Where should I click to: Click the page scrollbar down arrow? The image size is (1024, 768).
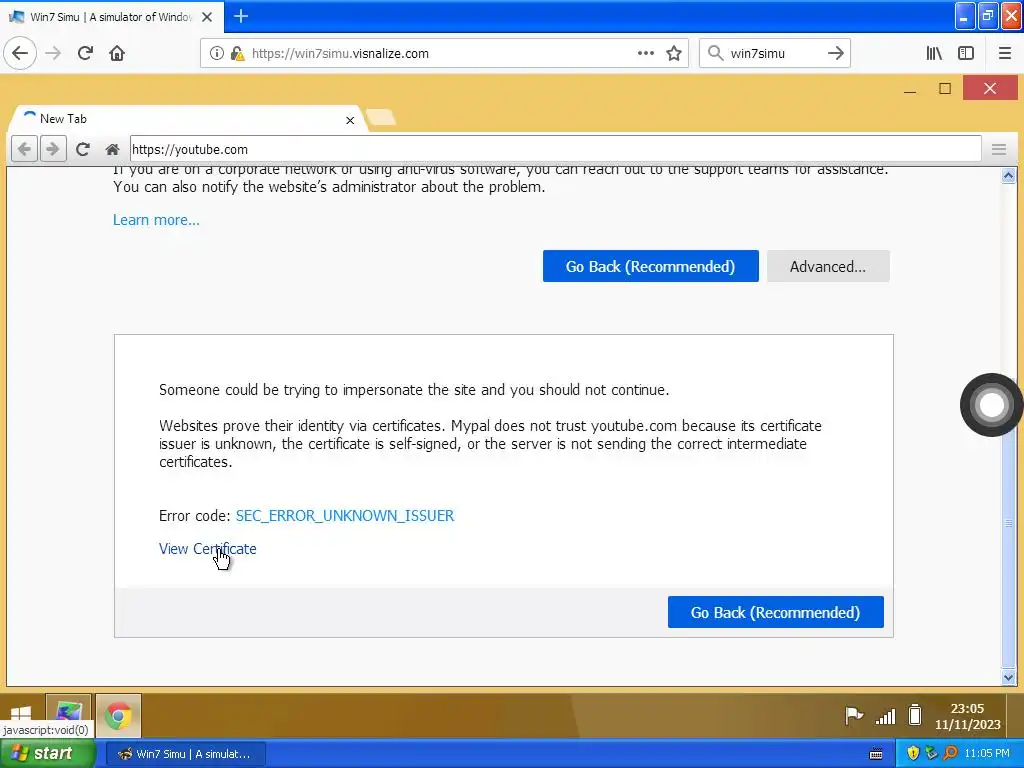point(1008,677)
